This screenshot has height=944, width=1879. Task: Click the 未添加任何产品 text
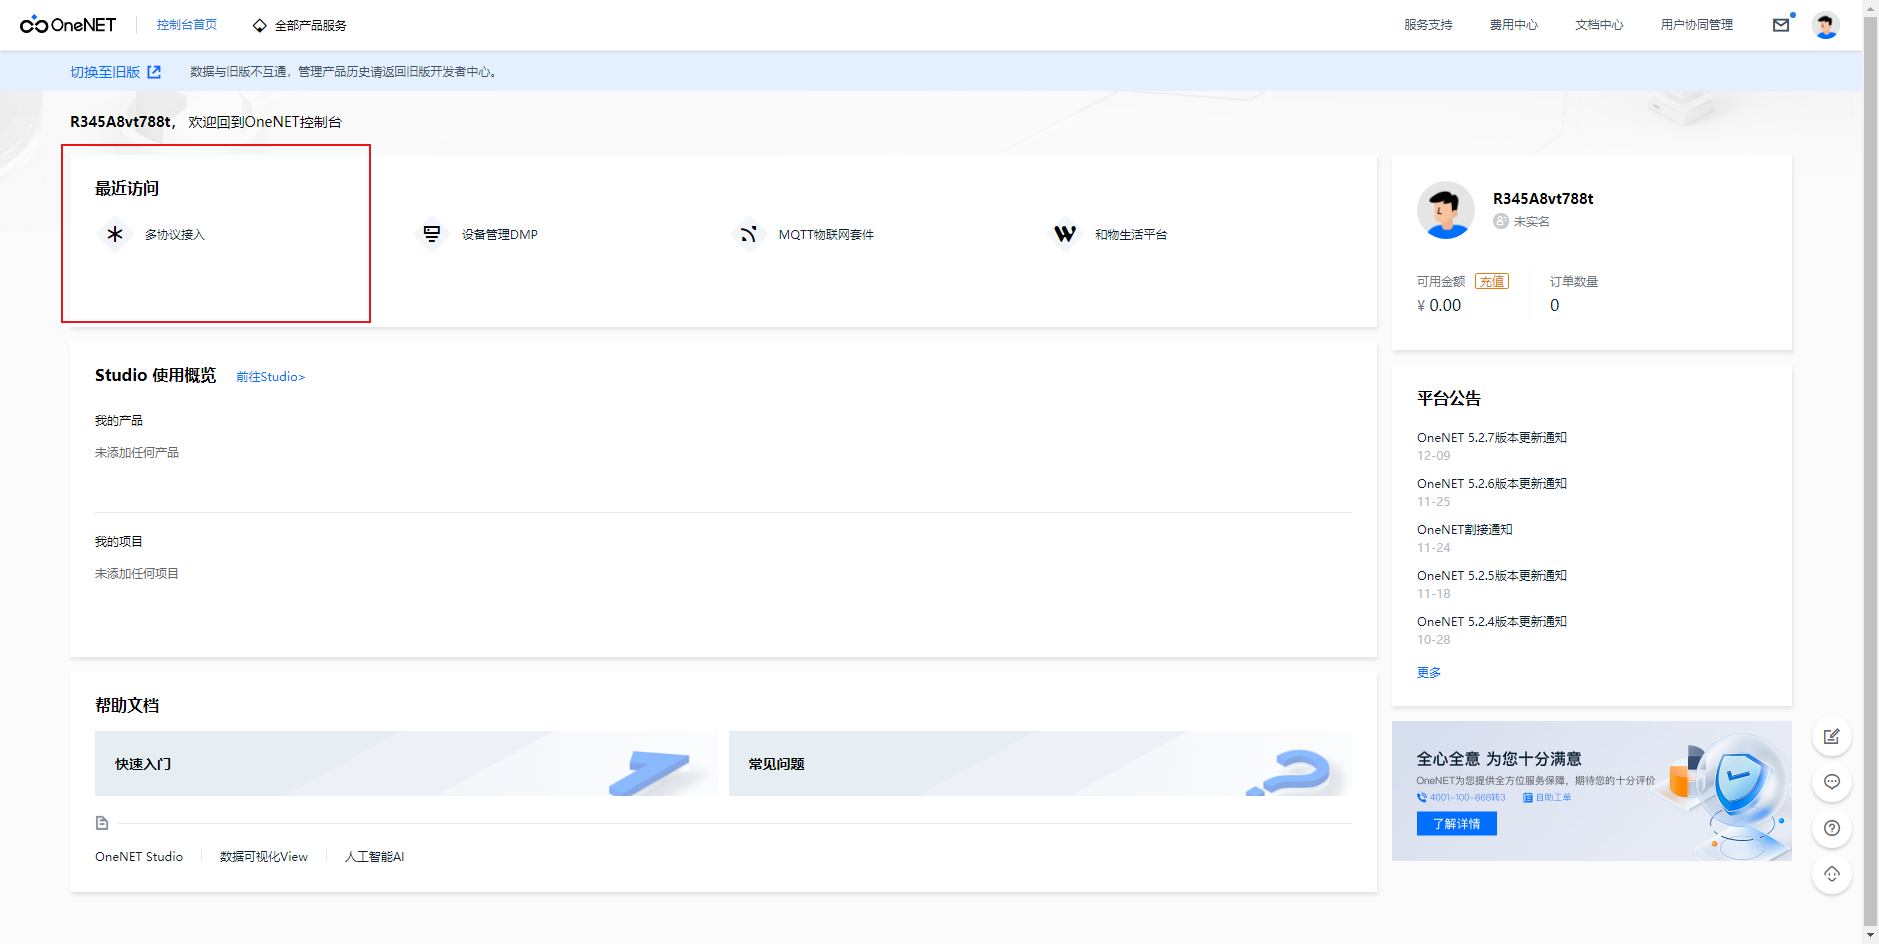137,453
